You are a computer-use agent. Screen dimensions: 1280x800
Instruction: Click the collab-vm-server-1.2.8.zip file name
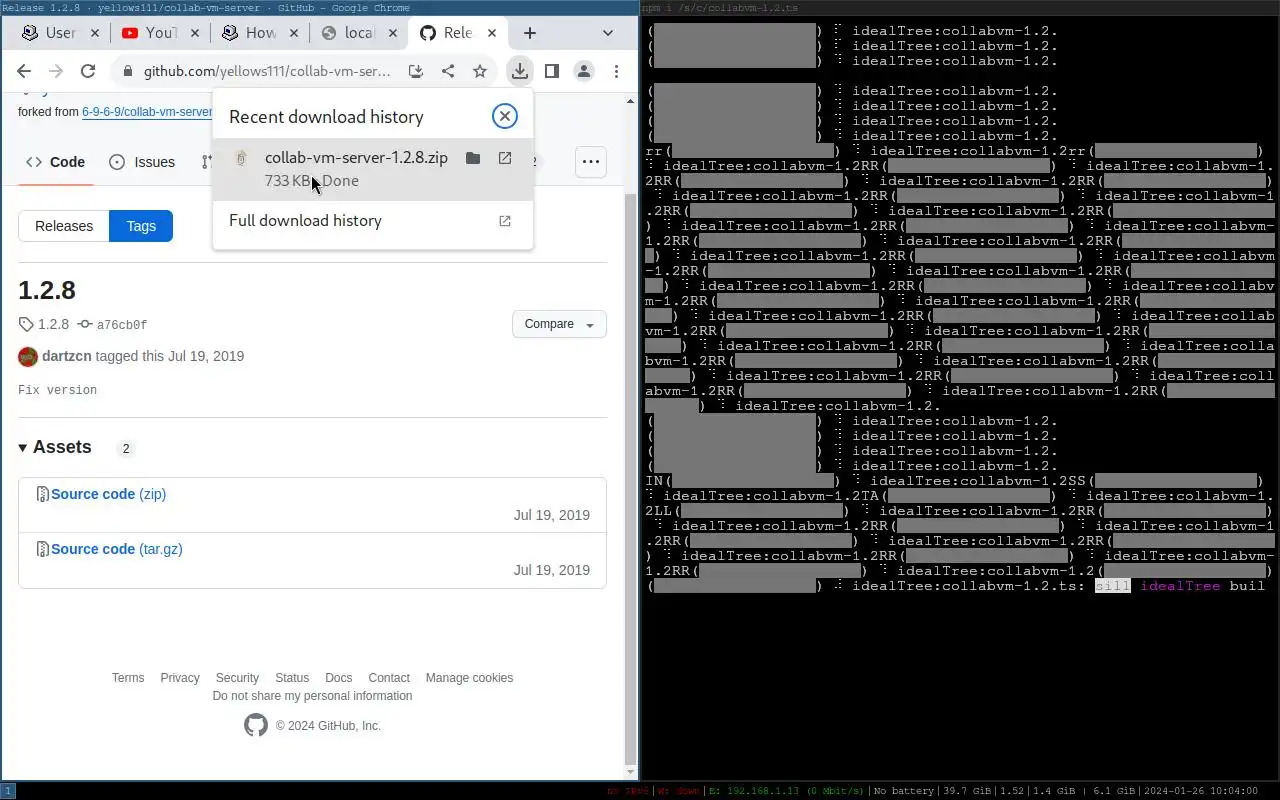point(356,158)
